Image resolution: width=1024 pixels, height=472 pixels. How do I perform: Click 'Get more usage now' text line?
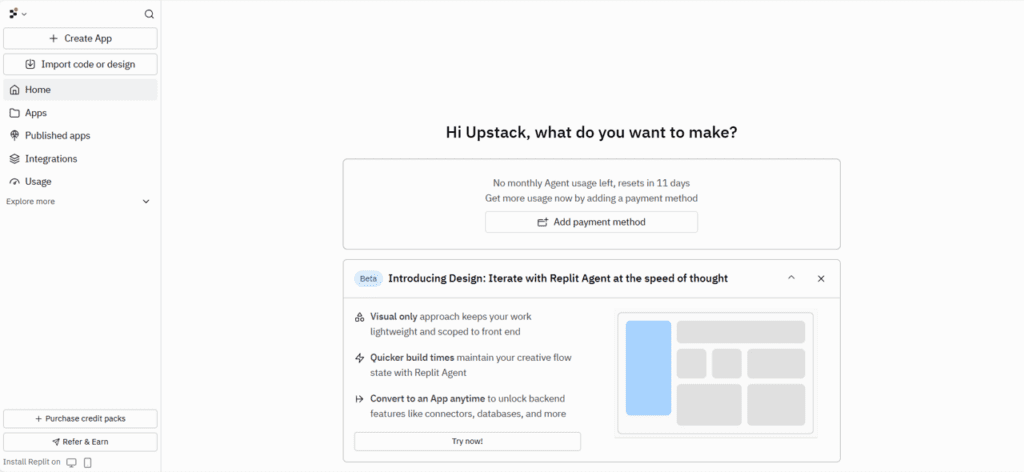[x=591, y=198]
